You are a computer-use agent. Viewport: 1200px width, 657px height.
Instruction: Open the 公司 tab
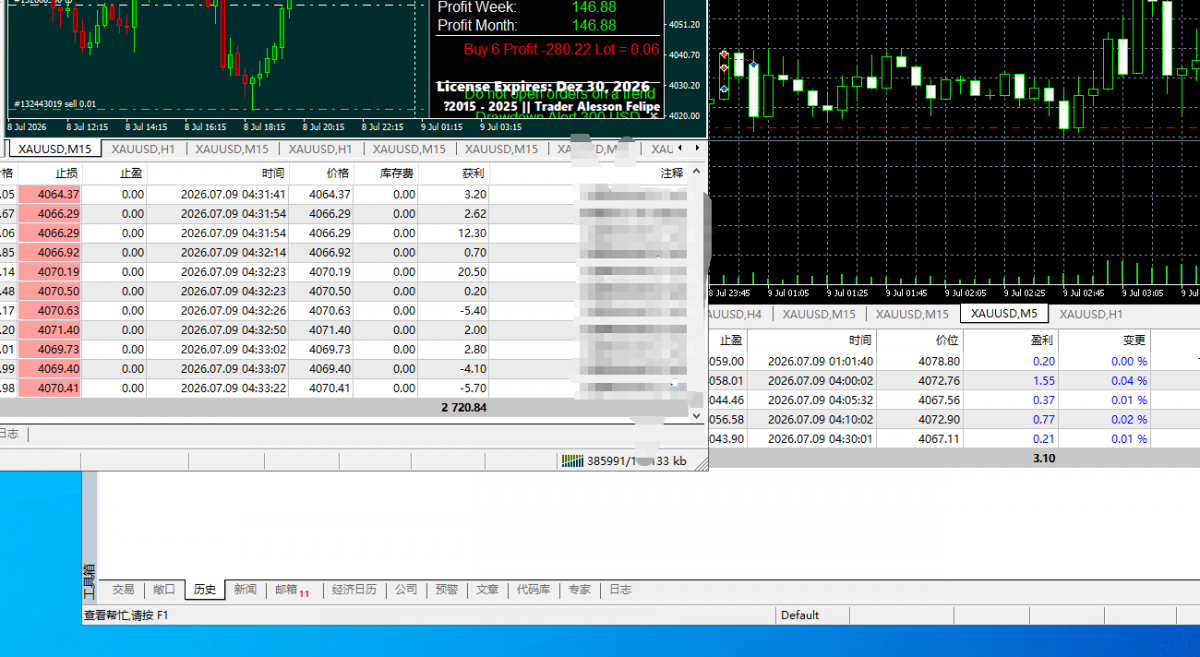[405, 590]
